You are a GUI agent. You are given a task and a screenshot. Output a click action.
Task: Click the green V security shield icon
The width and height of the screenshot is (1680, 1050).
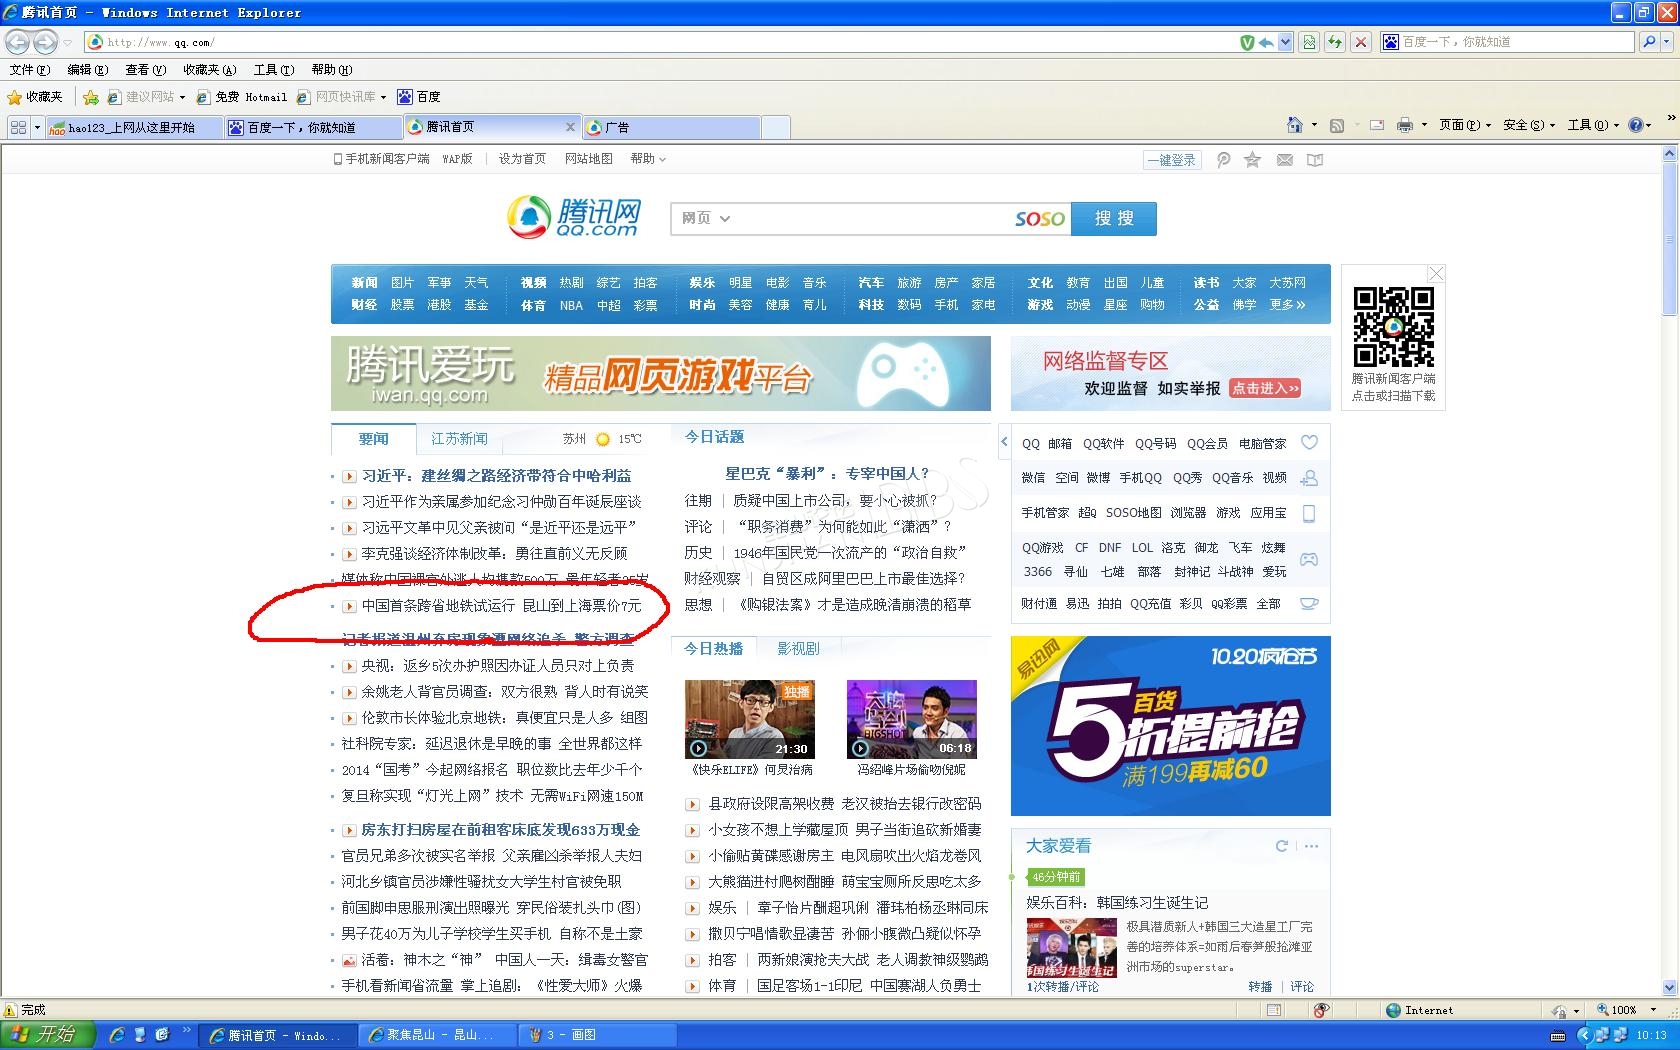(1247, 42)
